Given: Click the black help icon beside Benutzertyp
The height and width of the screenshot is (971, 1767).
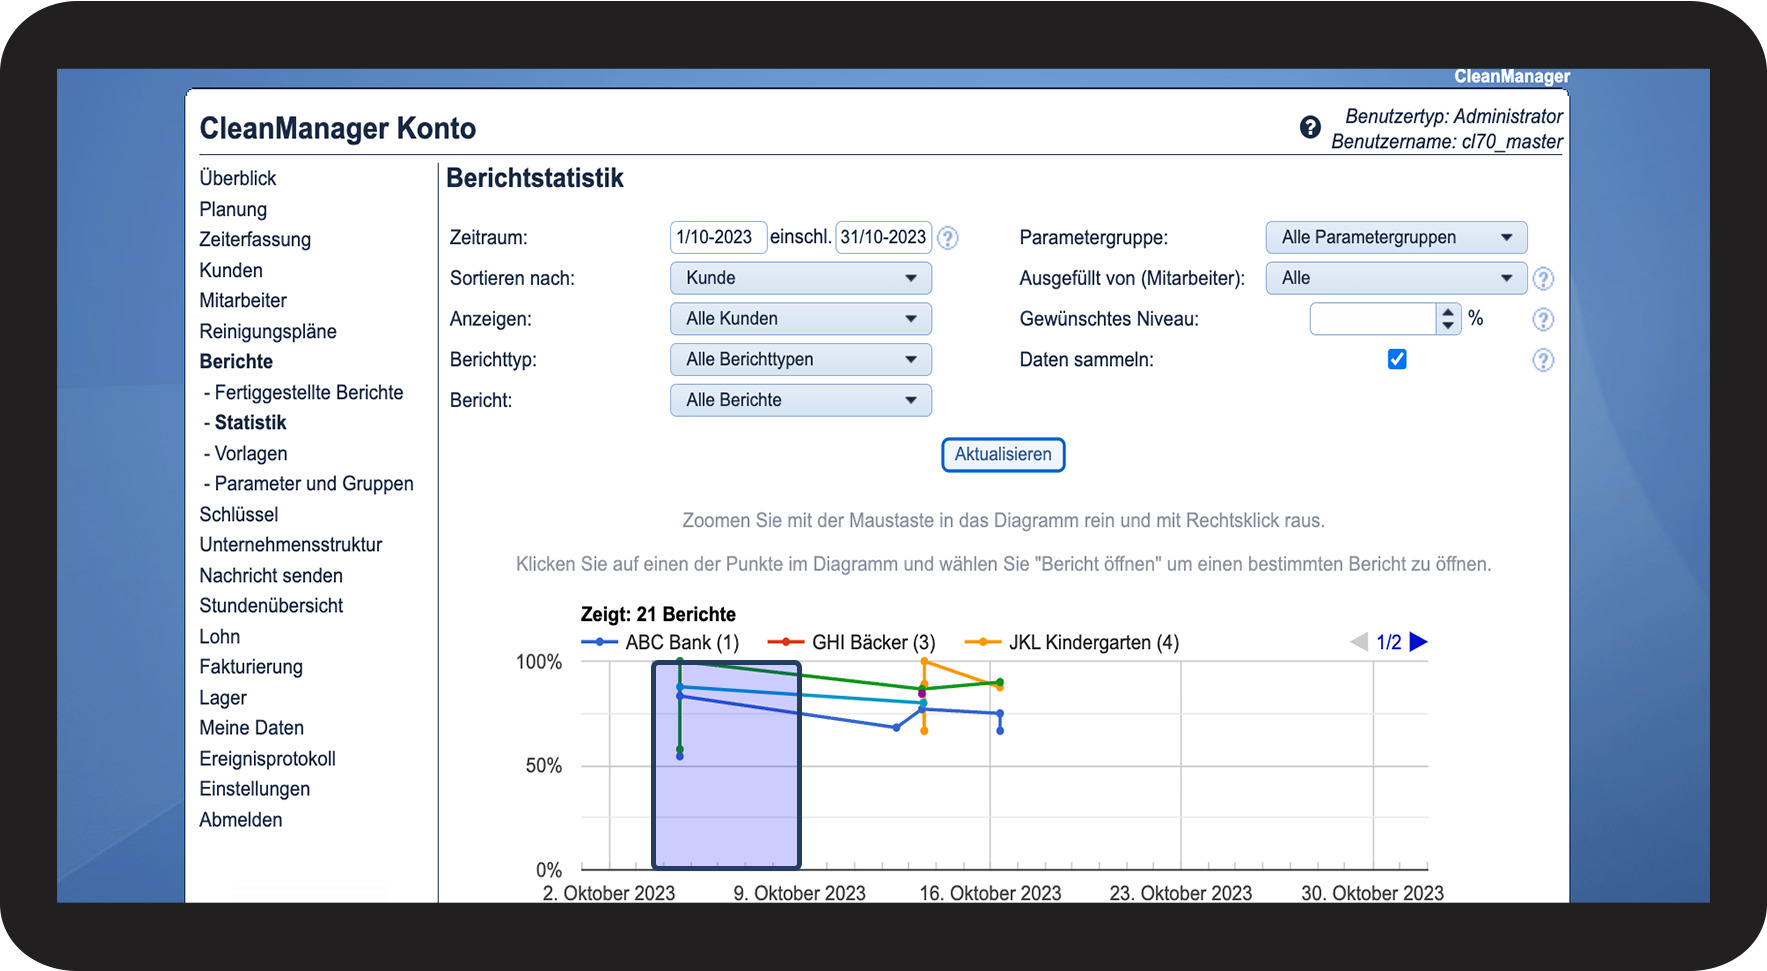Looking at the screenshot, I should click(1310, 127).
